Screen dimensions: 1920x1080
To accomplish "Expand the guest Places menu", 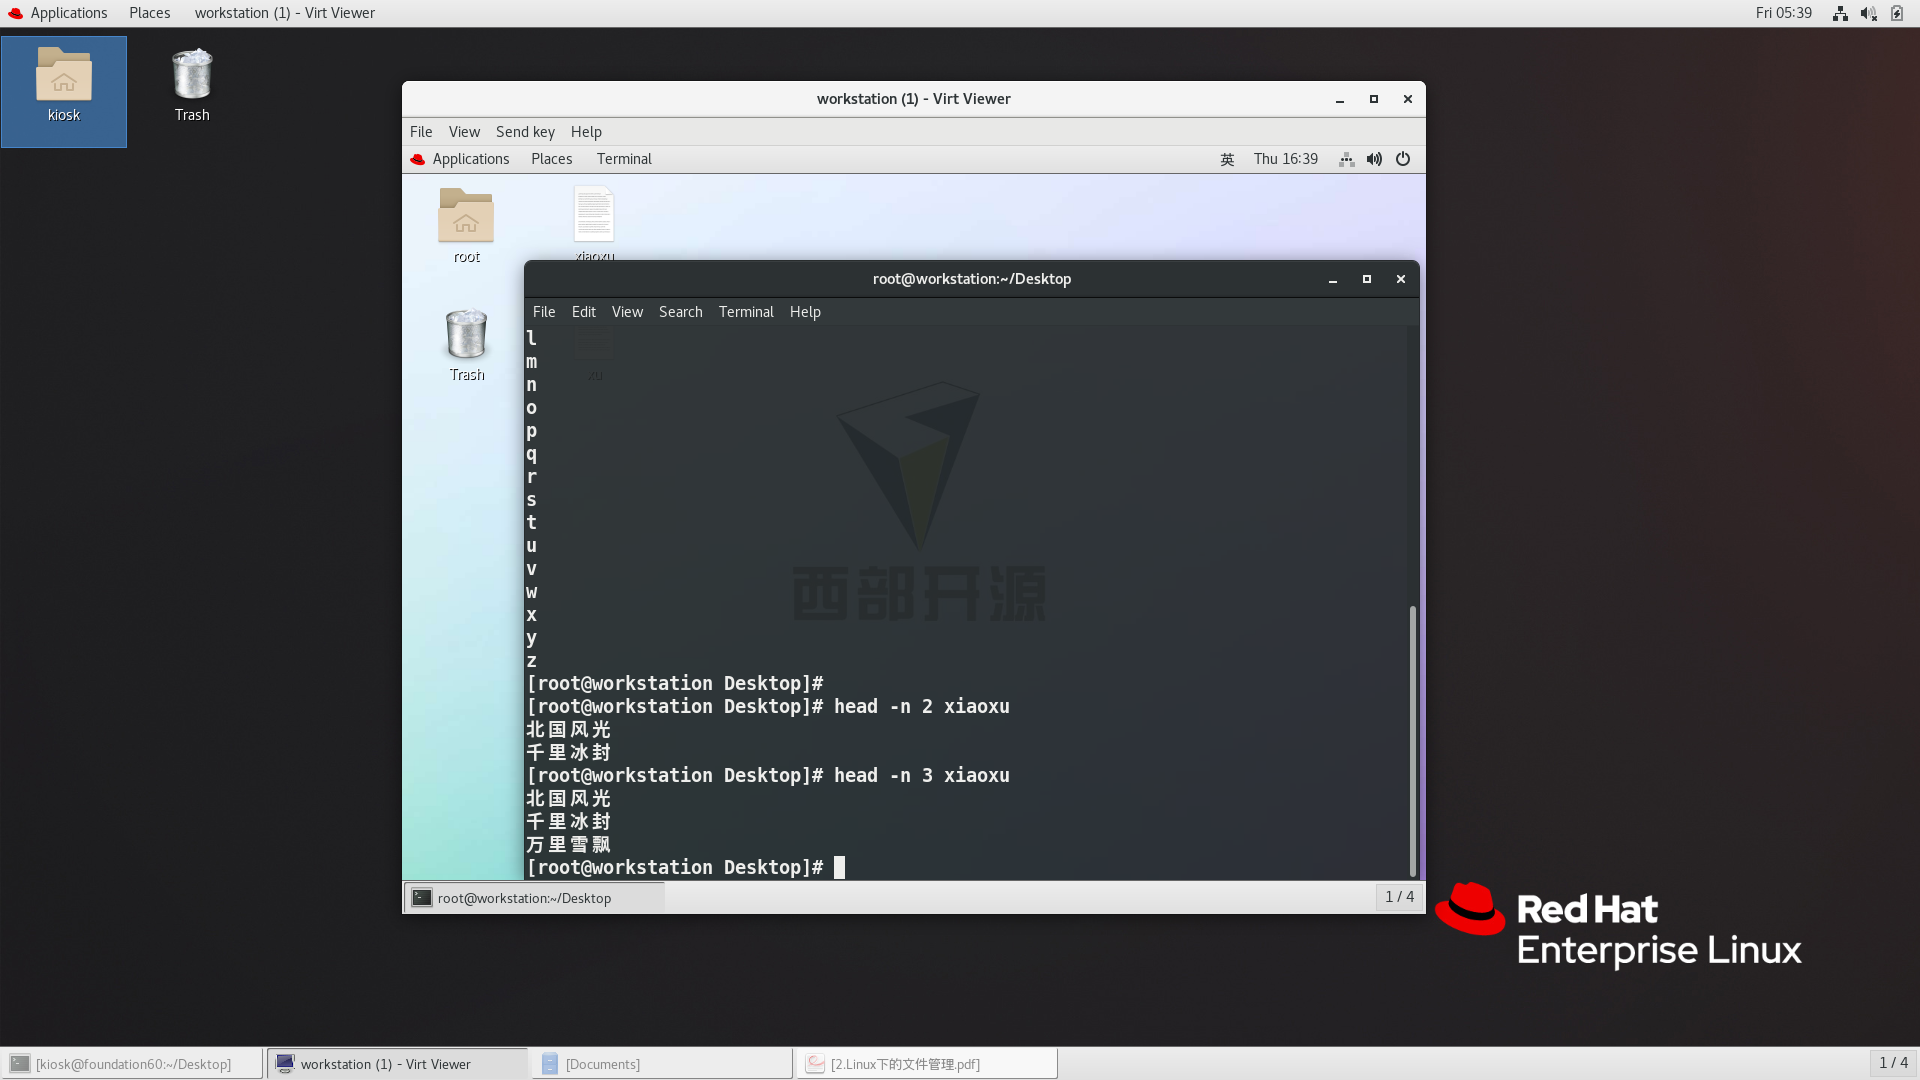I will (x=551, y=159).
